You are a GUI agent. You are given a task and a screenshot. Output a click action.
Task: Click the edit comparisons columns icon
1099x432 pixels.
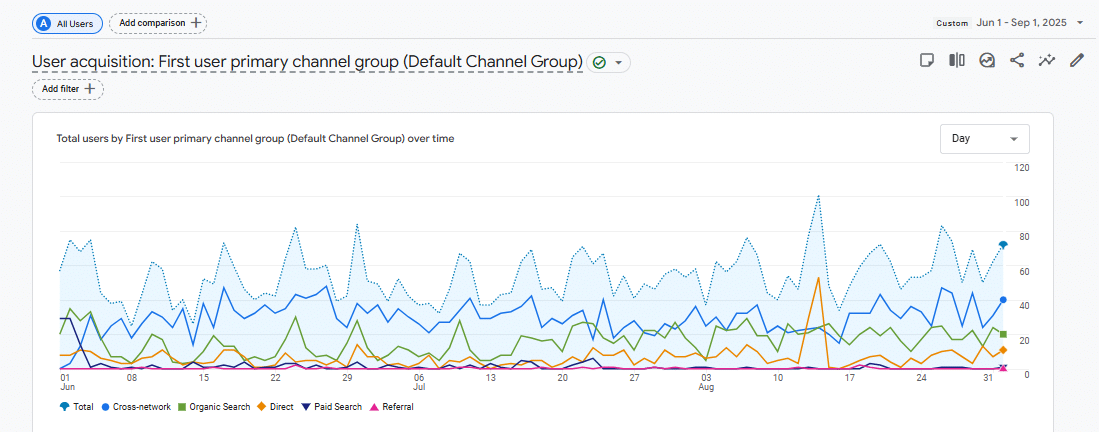click(x=957, y=61)
